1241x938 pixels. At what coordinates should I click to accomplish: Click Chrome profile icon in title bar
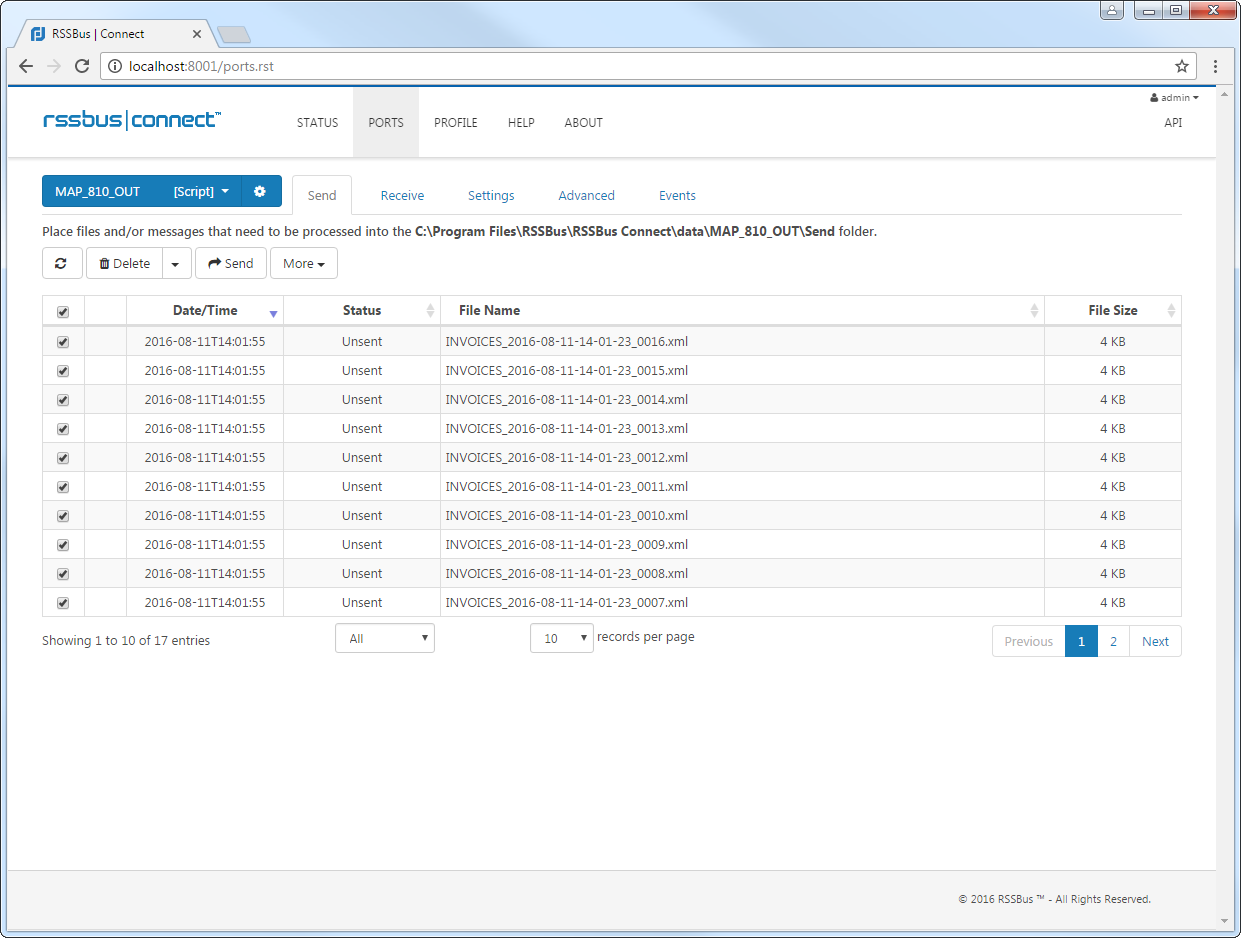[x=1112, y=11]
